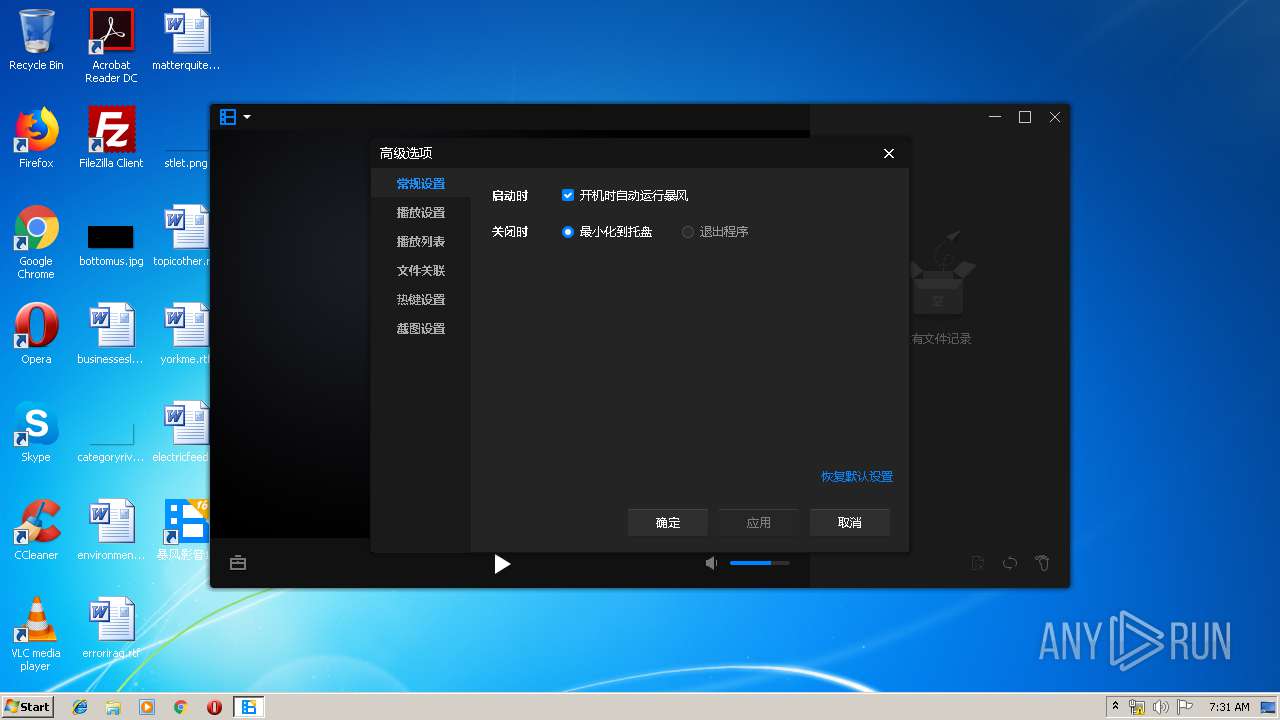Open the main menu icon of the player
Image resolution: width=1280 pixels, height=720 pixels.
tap(228, 117)
